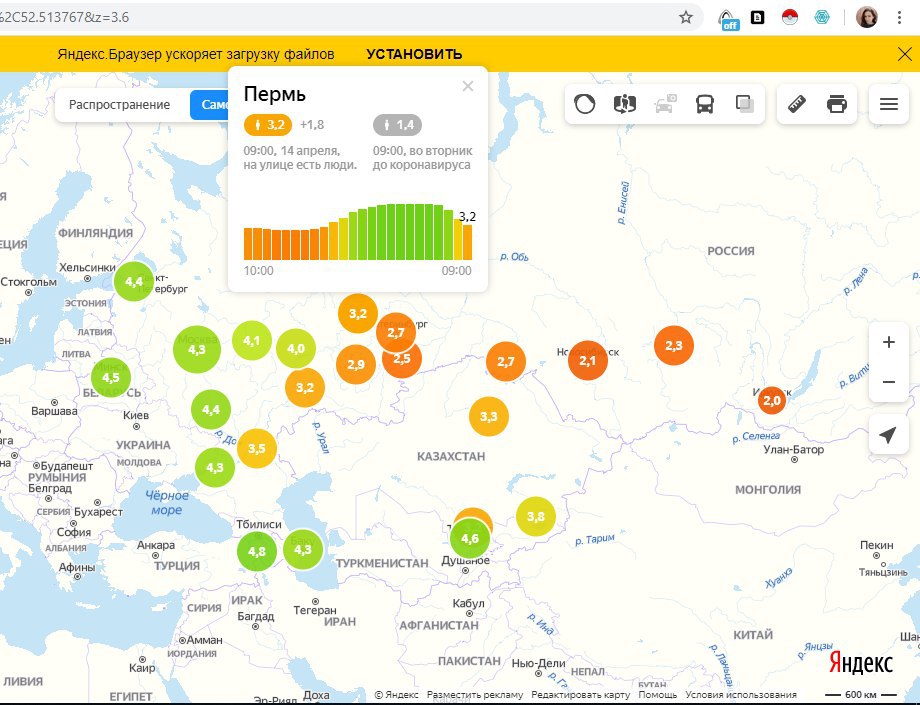Switch to the Распространение tab
The height and width of the screenshot is (705, 920).
120,105
